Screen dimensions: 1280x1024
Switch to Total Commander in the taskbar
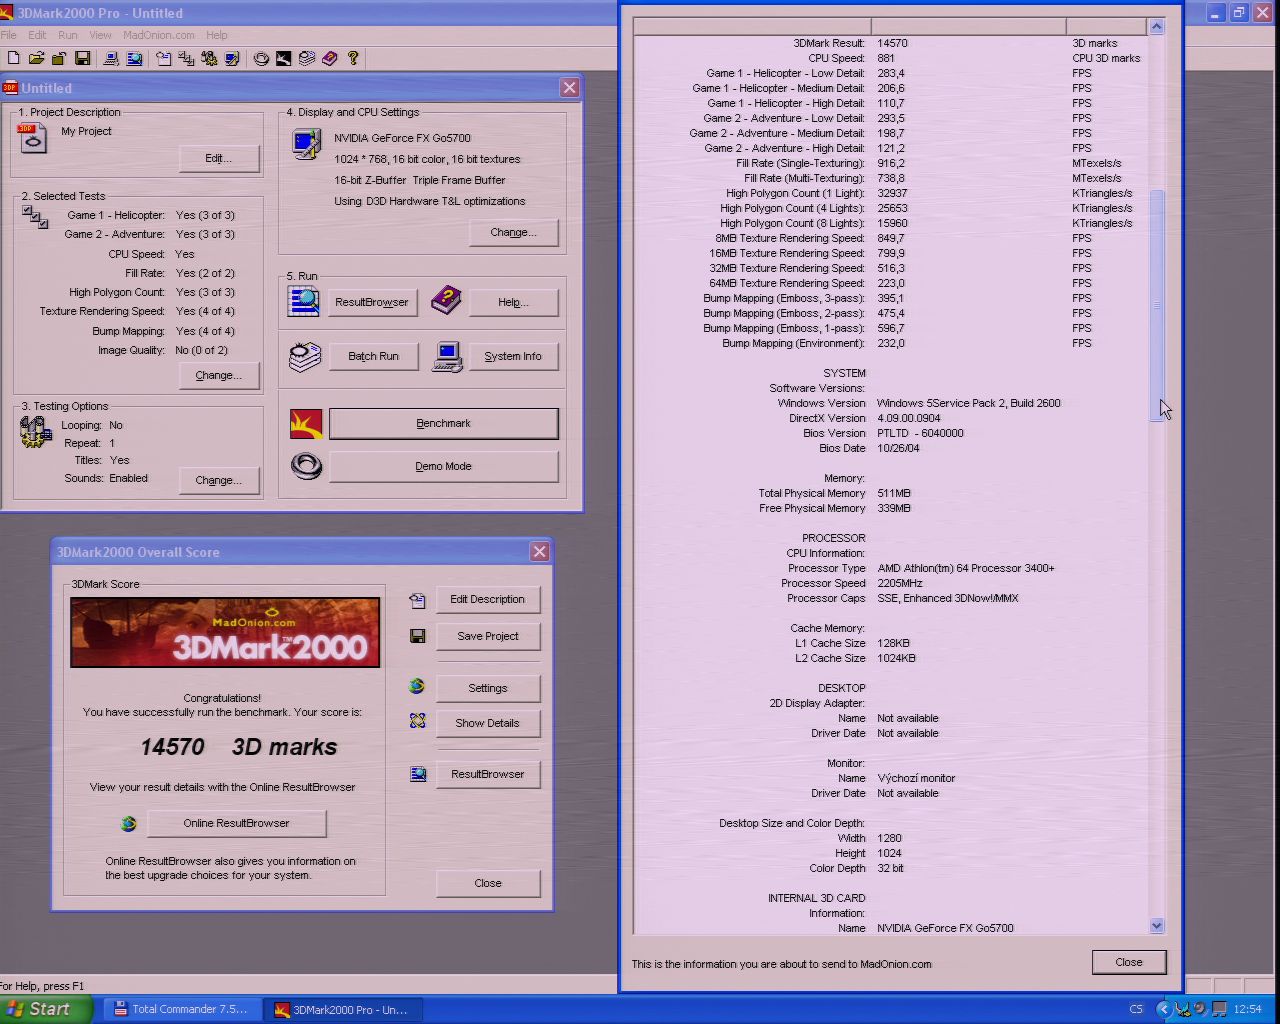click(182, 1009)
